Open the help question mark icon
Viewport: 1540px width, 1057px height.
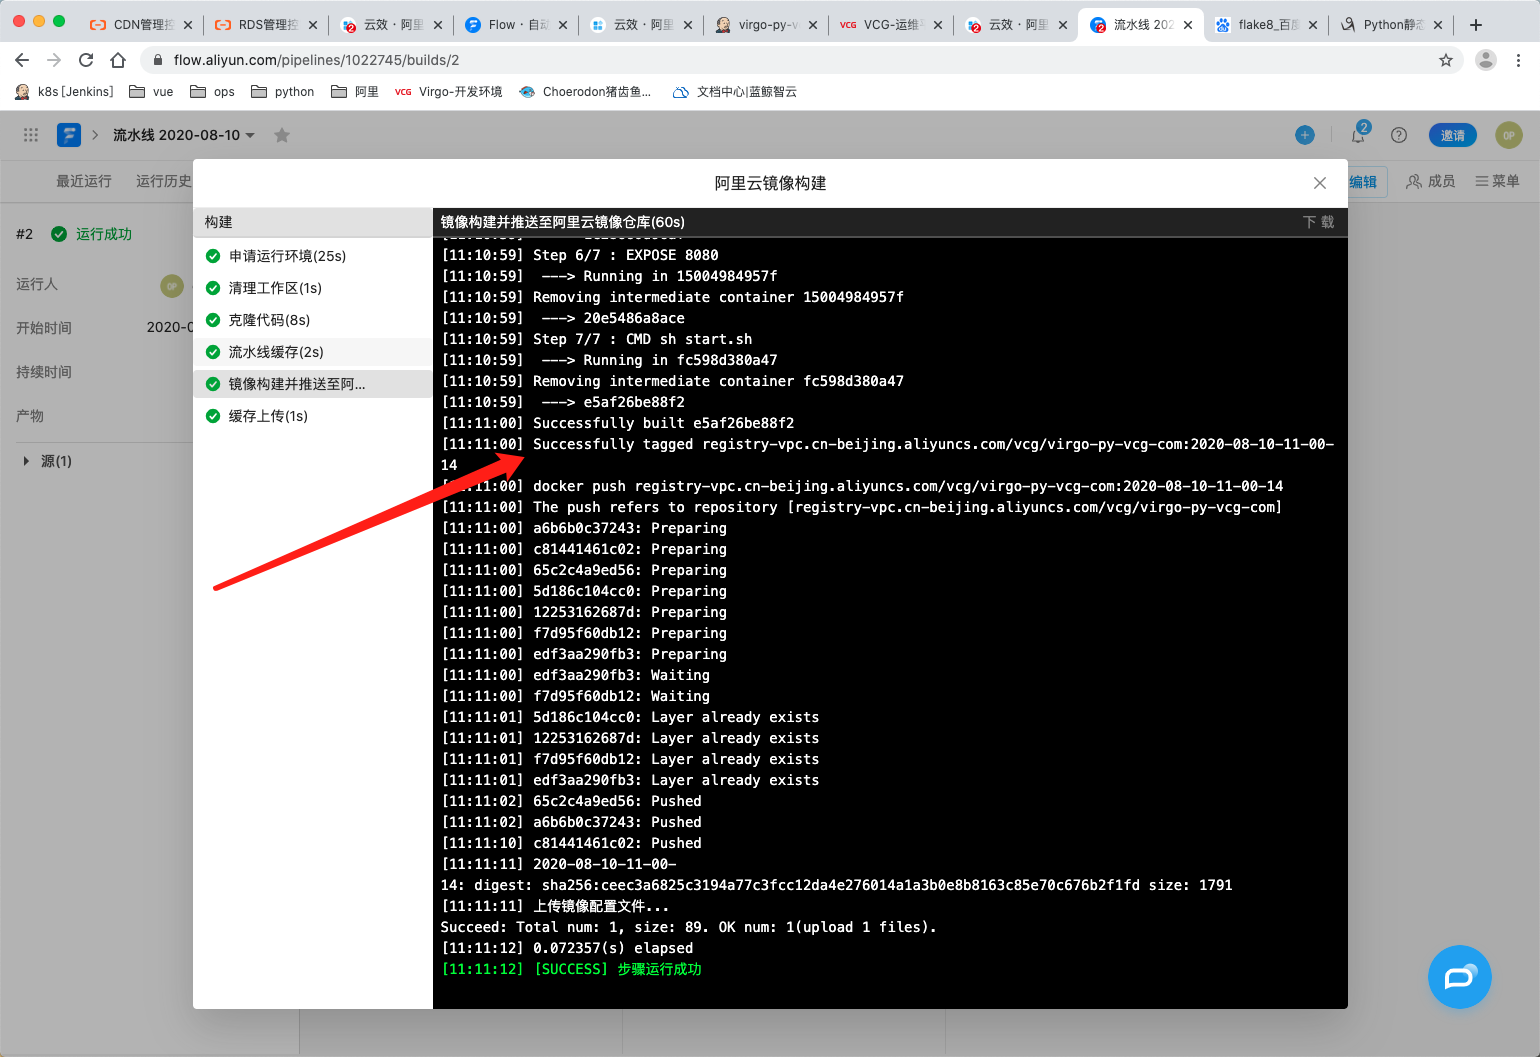[x=1399, y=135]
